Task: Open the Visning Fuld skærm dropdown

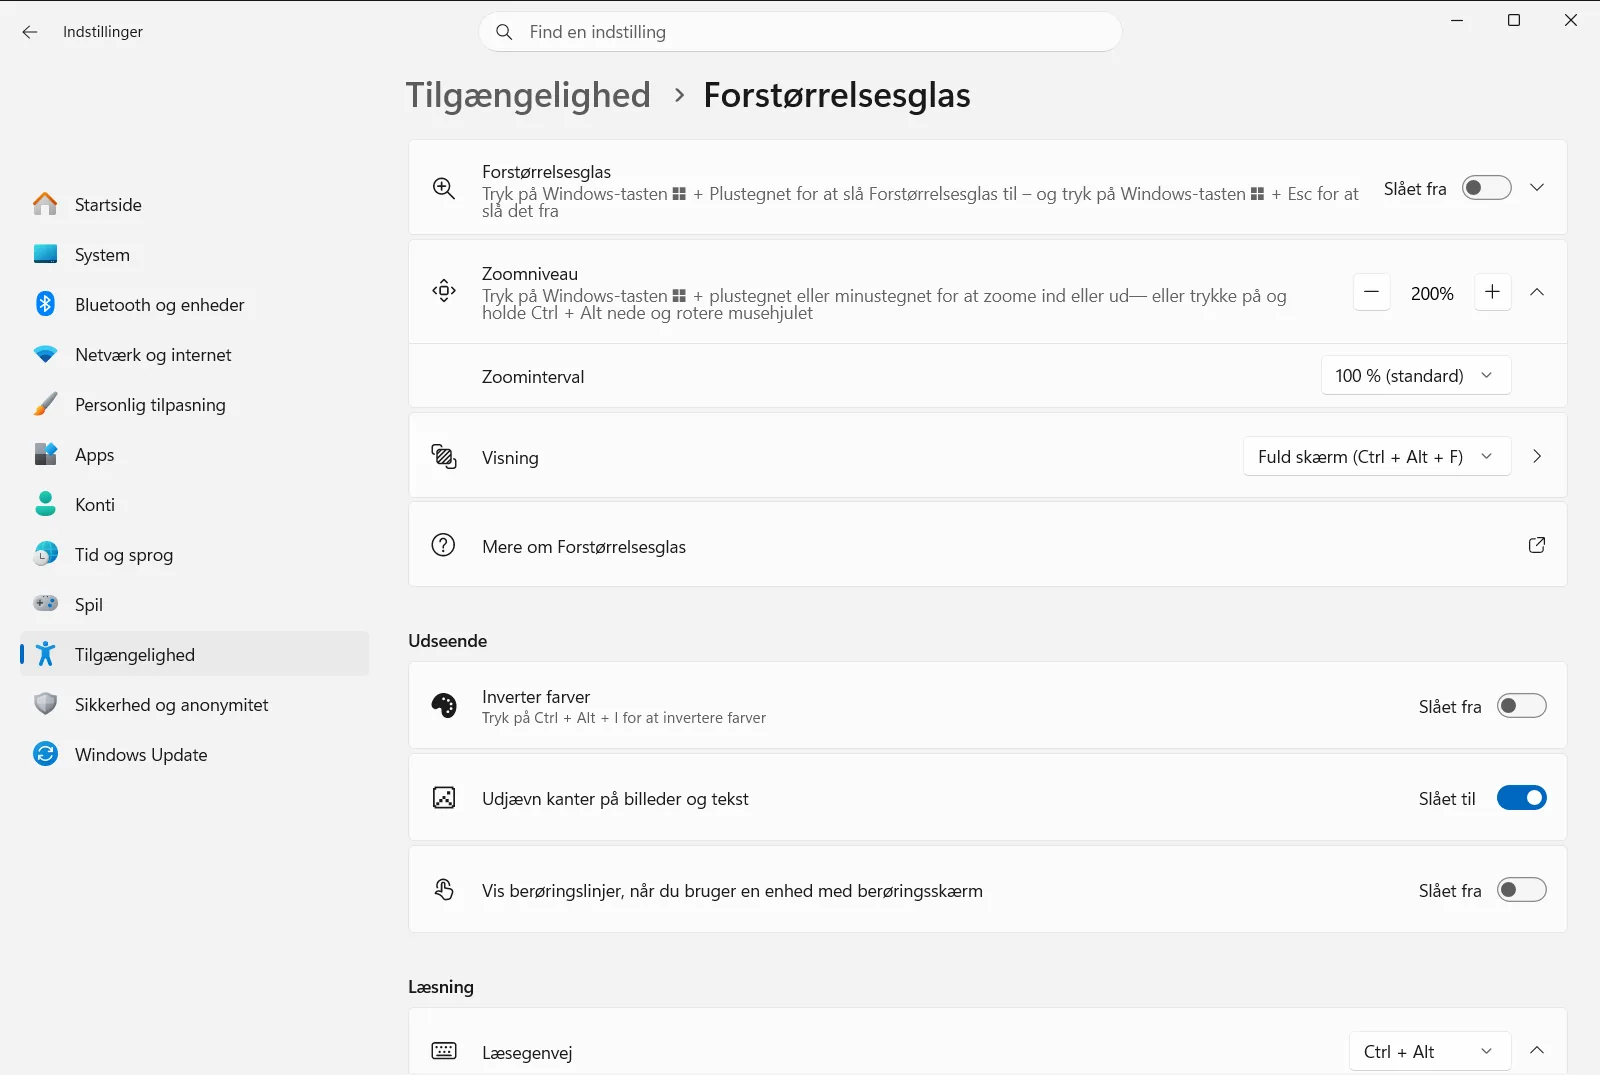Action: pyautogui.click(x=1377, y=457)
